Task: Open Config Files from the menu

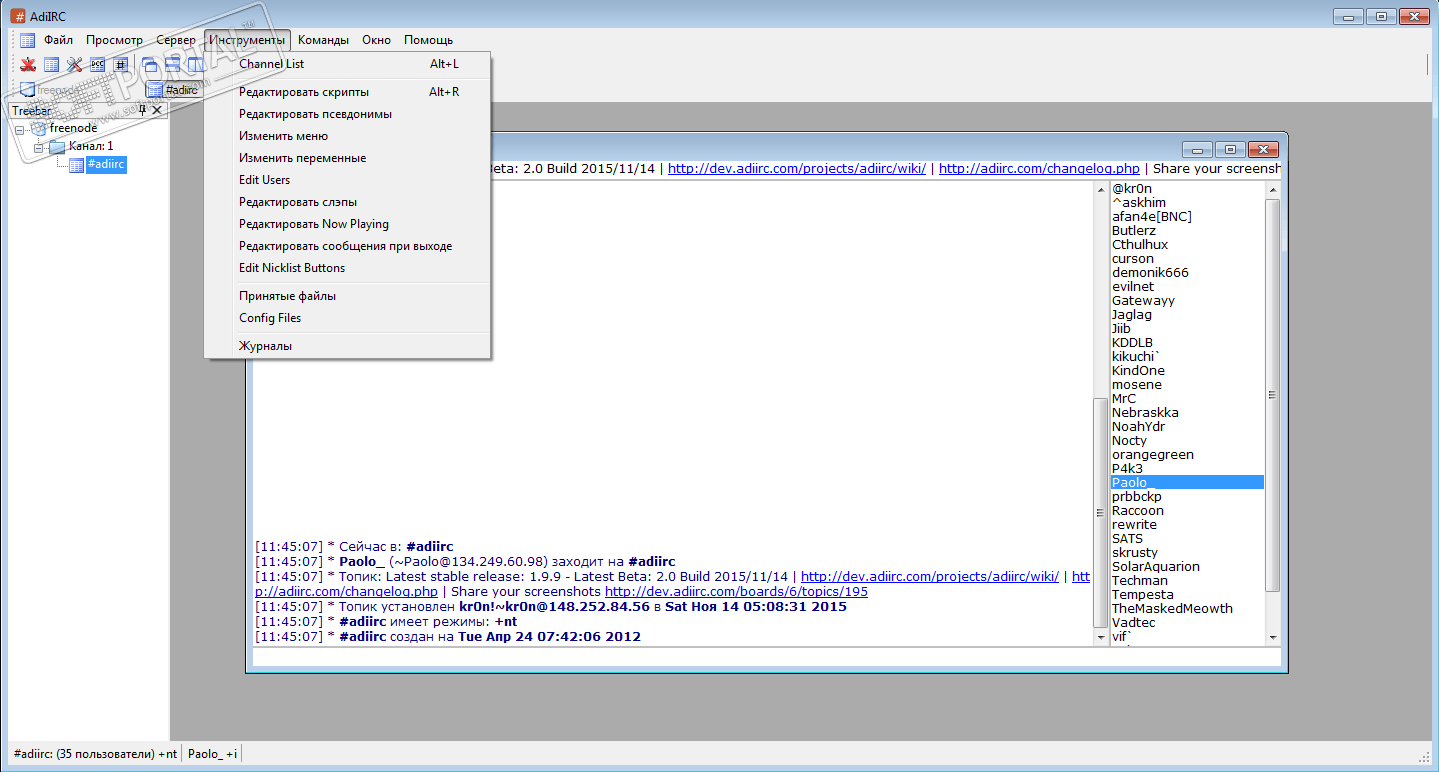Action: [347, 318]
